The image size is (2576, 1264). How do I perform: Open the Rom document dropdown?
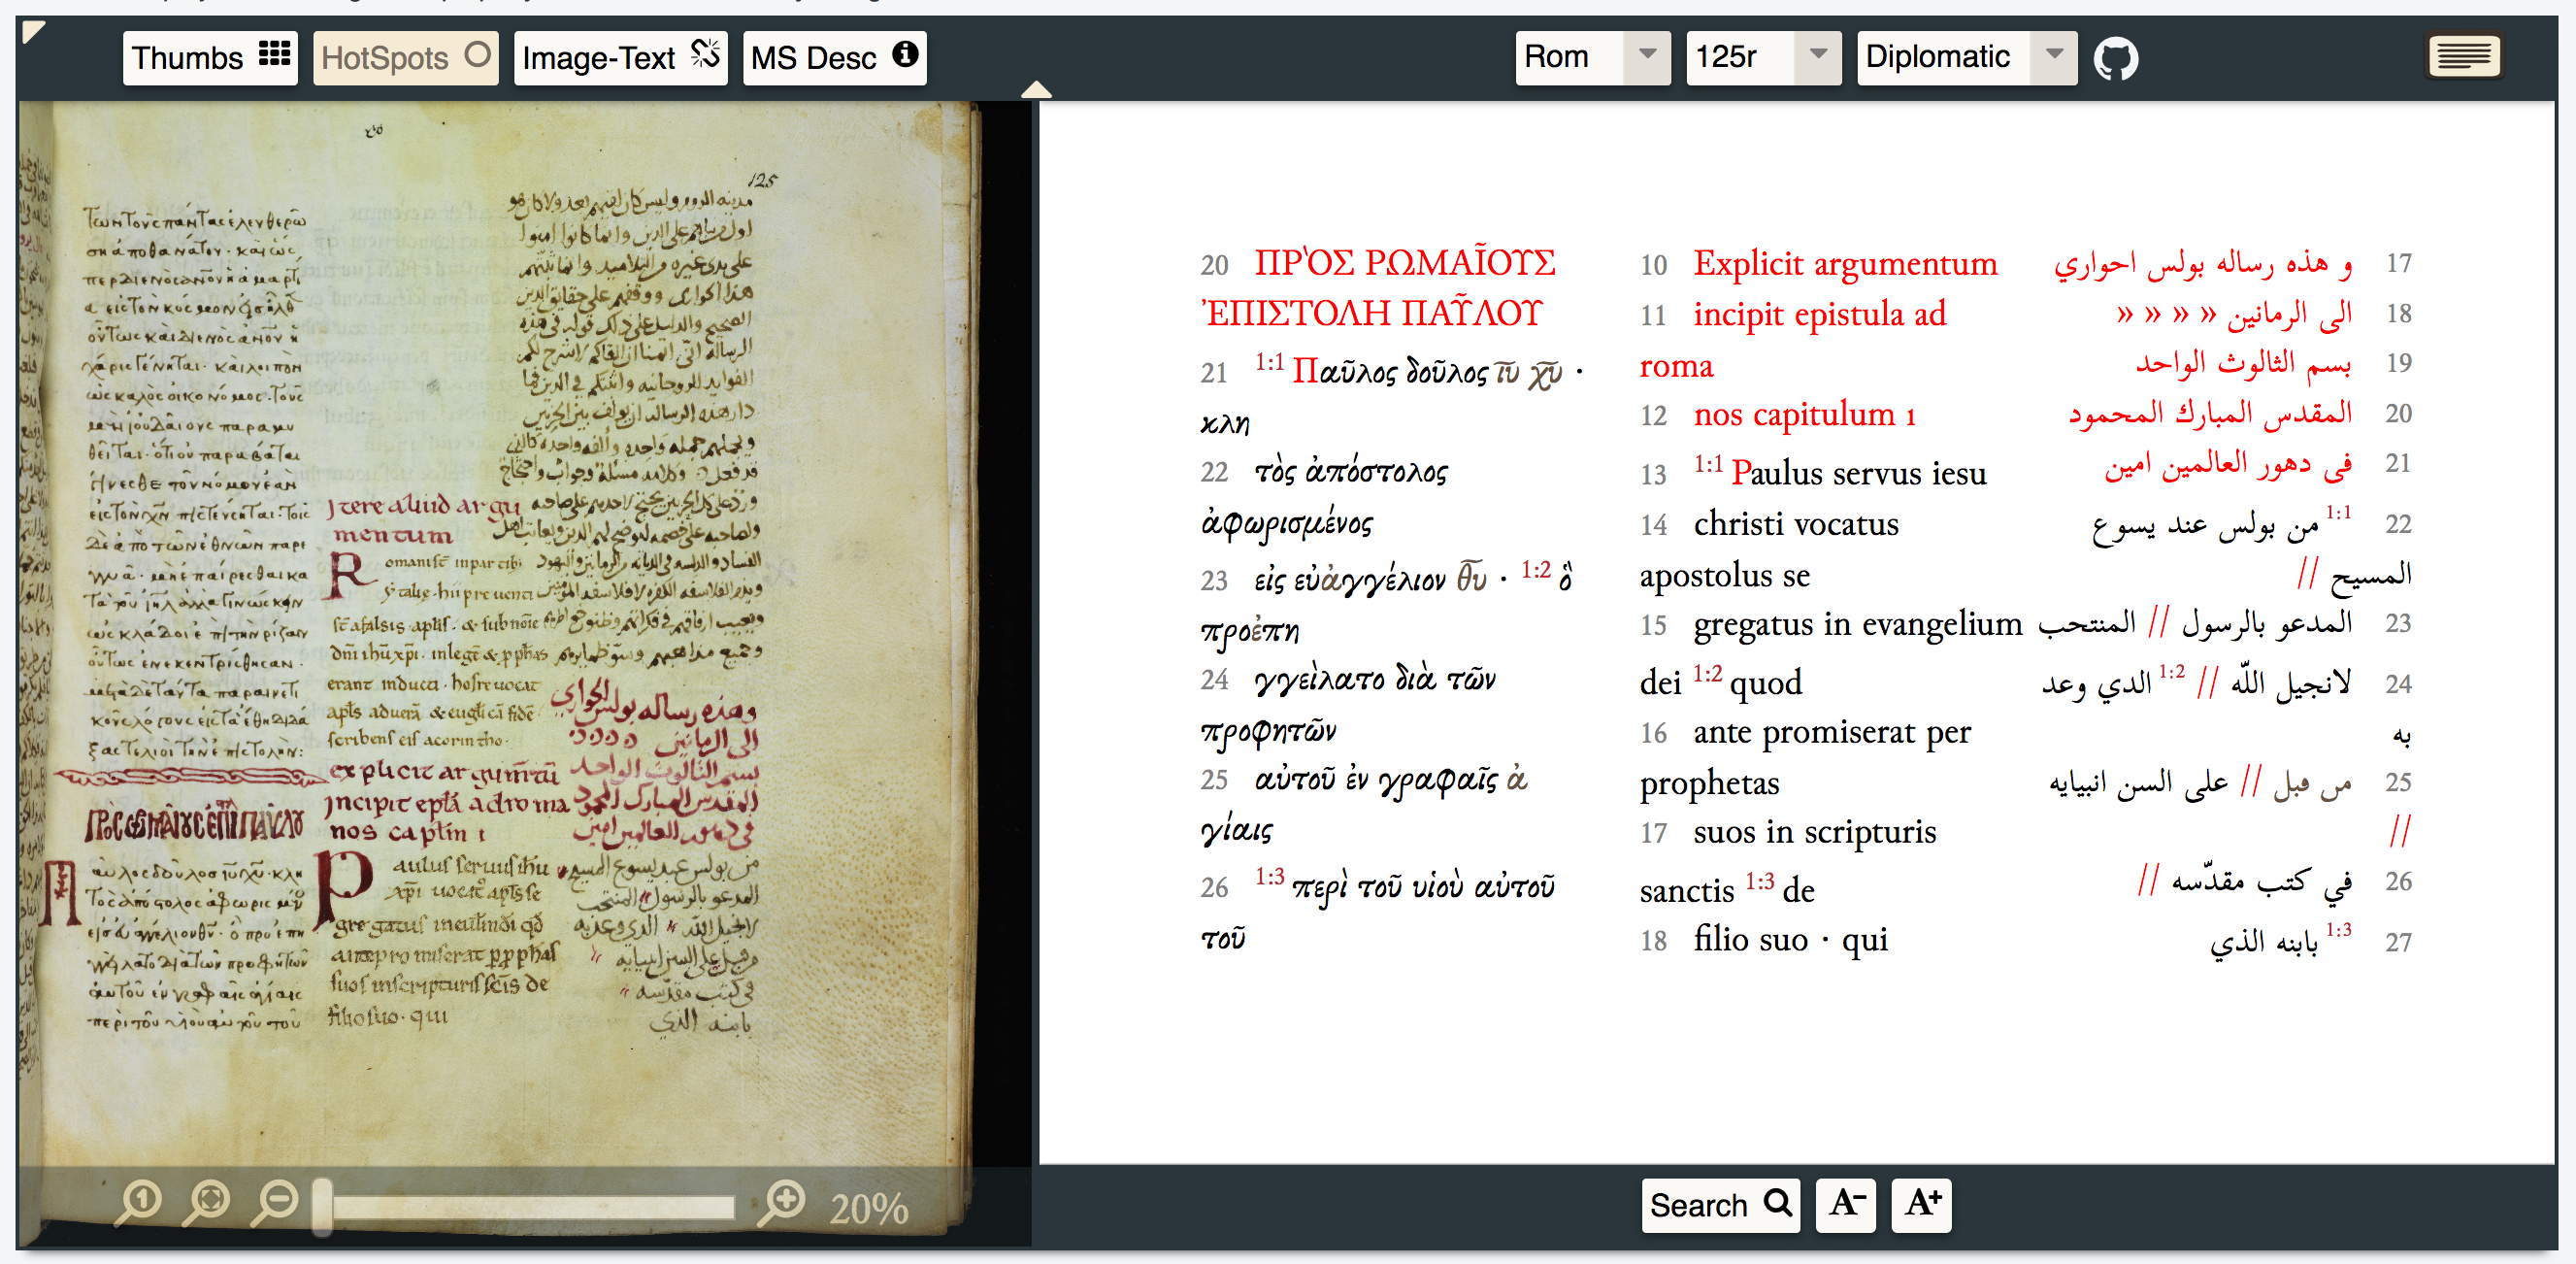coord(1592,57)
